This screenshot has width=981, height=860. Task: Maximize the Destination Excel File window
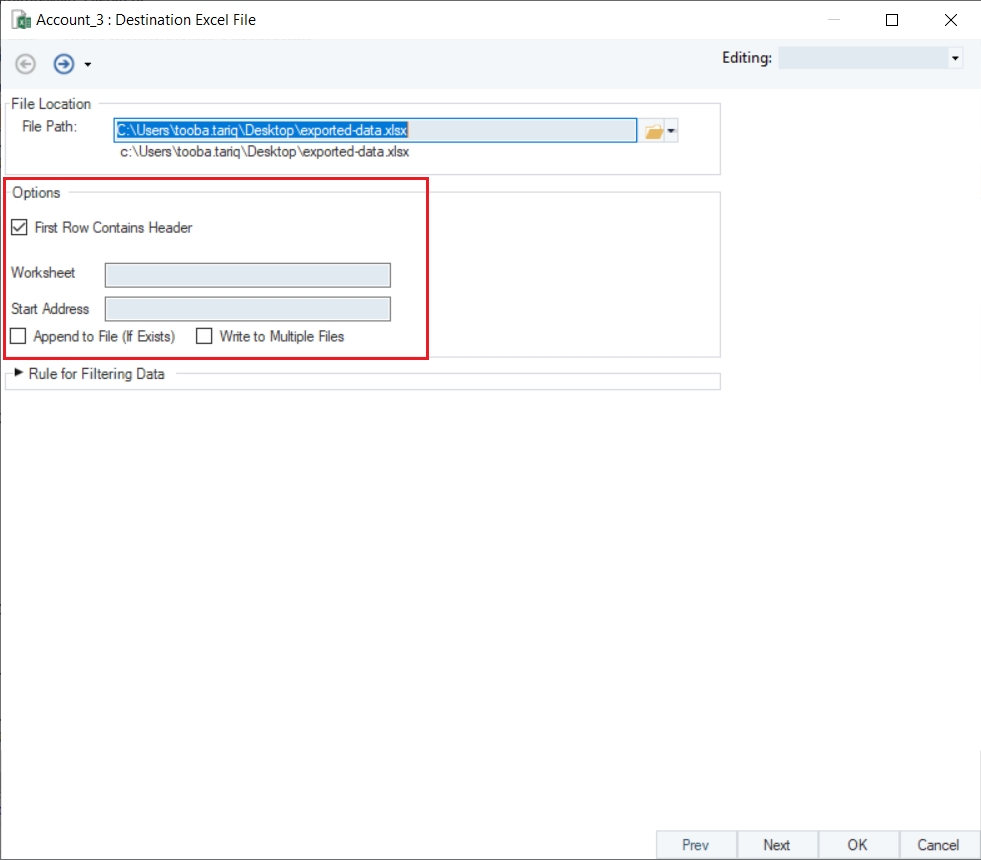[x=892, y=20]
